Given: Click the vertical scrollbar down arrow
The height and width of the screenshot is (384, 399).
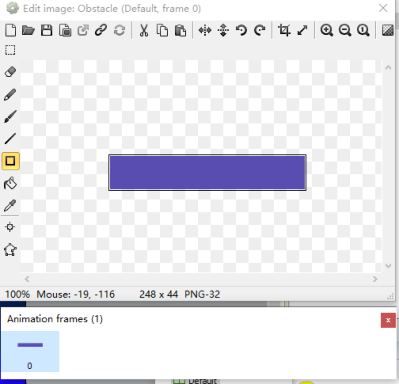Looking at the screenshot, I should pyautogui.click(x=388, y=266).
